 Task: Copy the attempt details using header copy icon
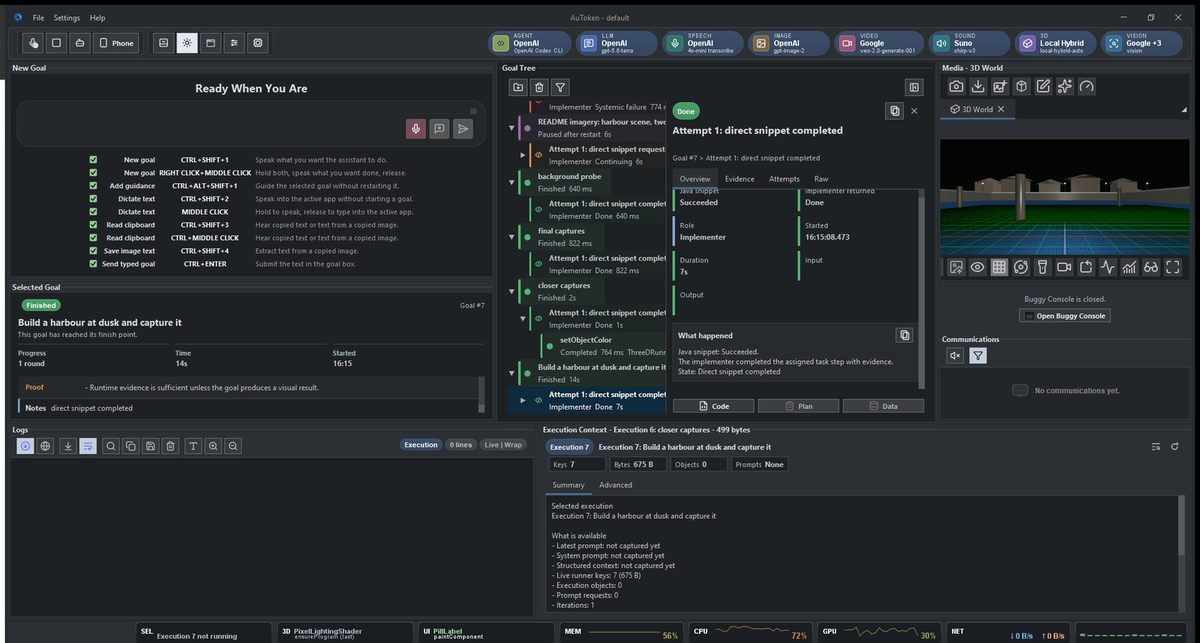point(895,111)
